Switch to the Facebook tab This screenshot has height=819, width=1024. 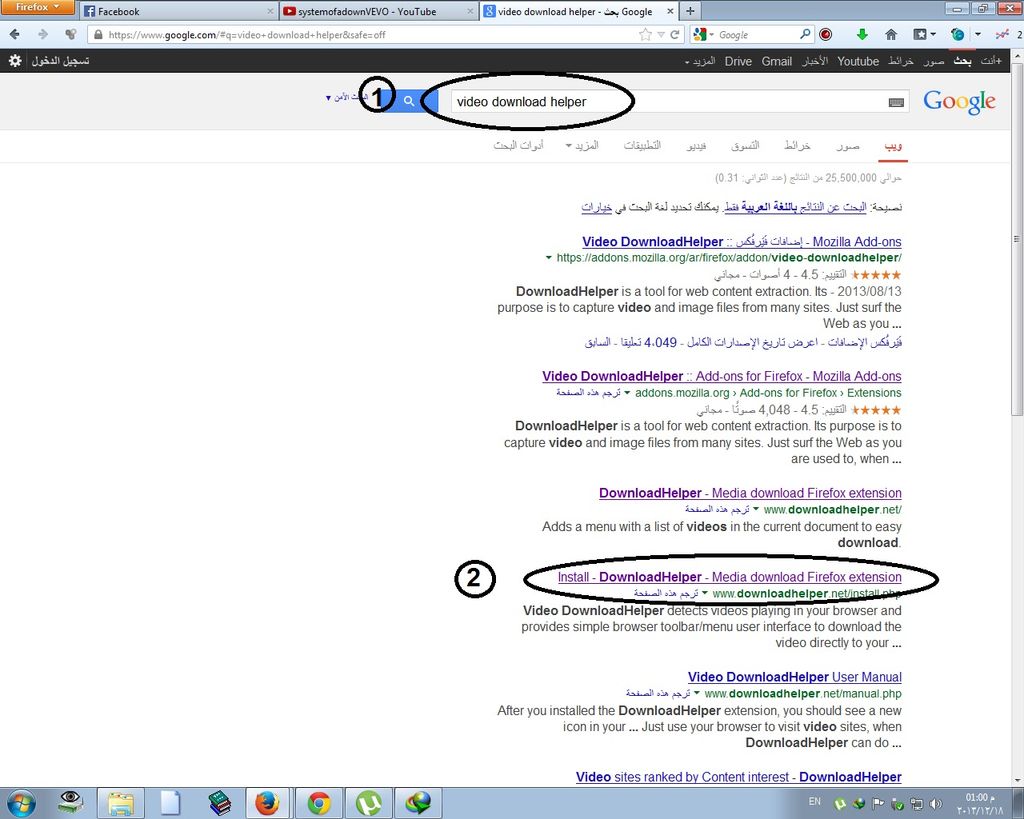178,11
